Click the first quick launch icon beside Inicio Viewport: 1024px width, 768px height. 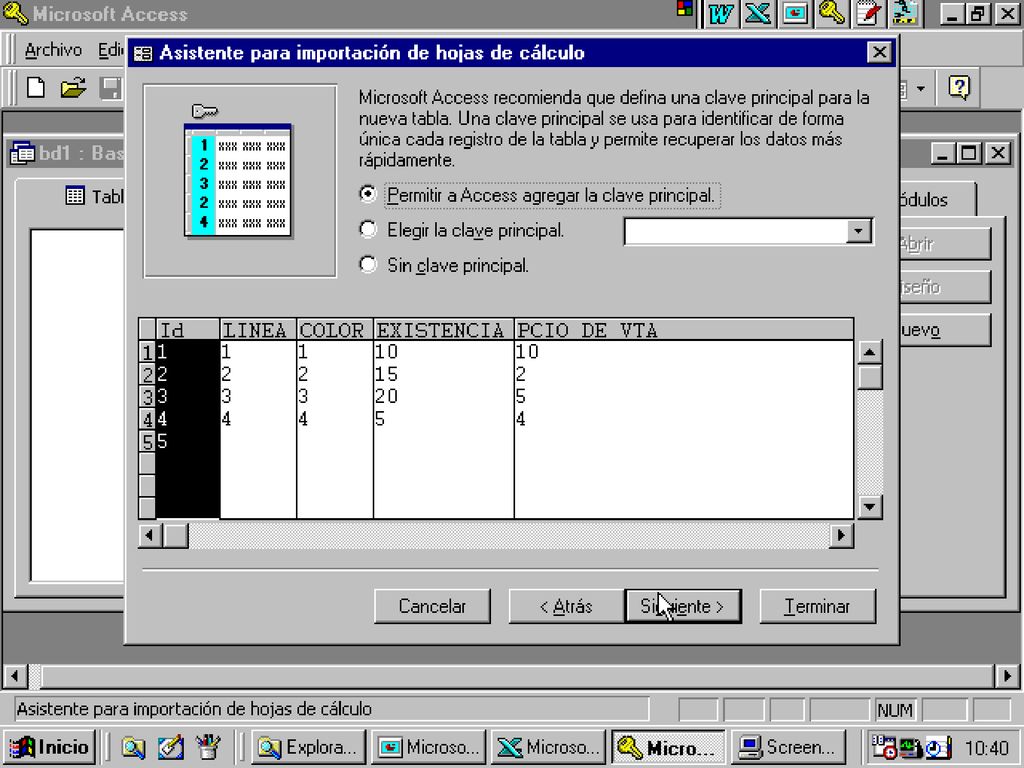[133, 747]
